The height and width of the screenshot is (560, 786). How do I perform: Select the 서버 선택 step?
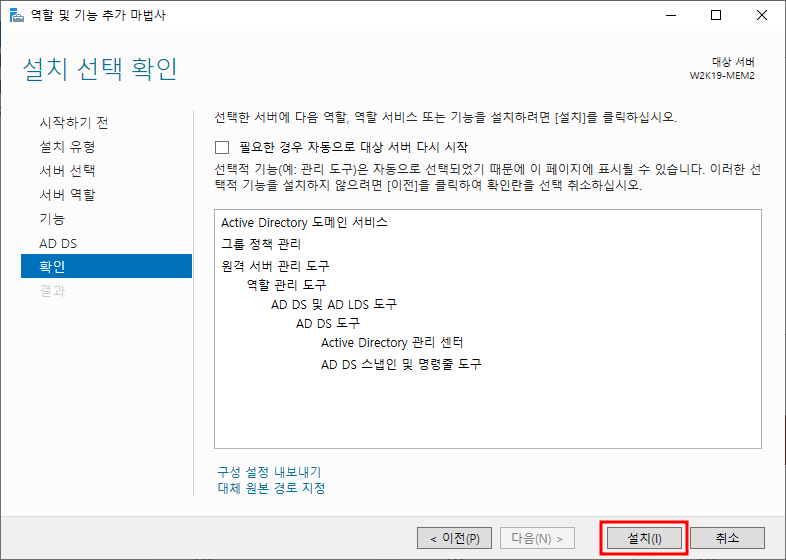67,170
